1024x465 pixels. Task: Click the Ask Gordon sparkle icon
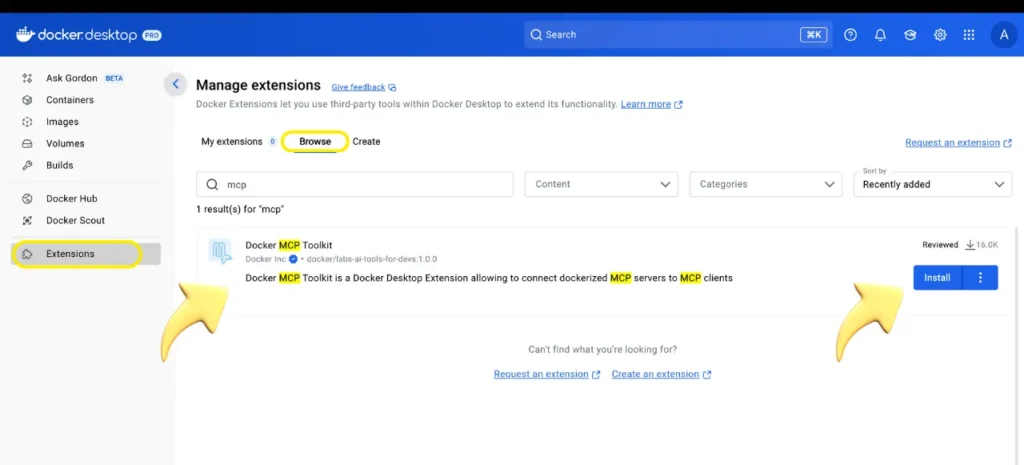click(x=27, y=78)
